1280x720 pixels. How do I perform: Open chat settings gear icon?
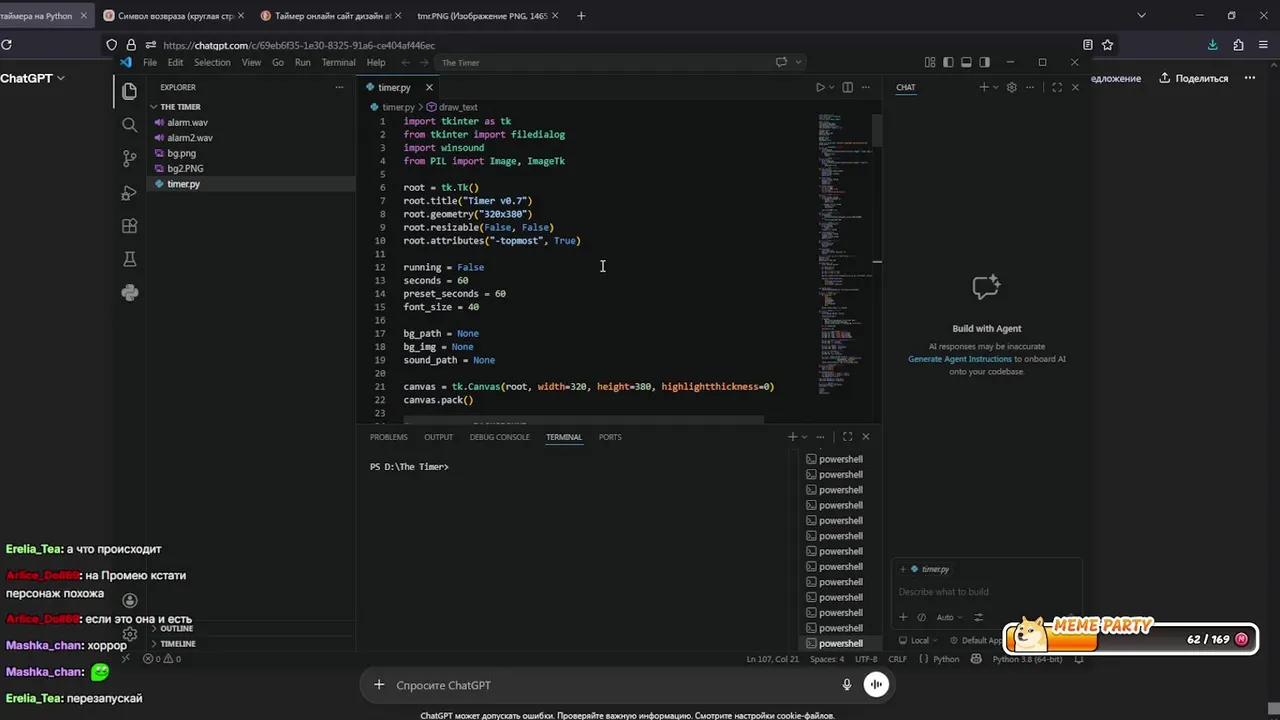pyautogui.click(x=1011, y=87)
